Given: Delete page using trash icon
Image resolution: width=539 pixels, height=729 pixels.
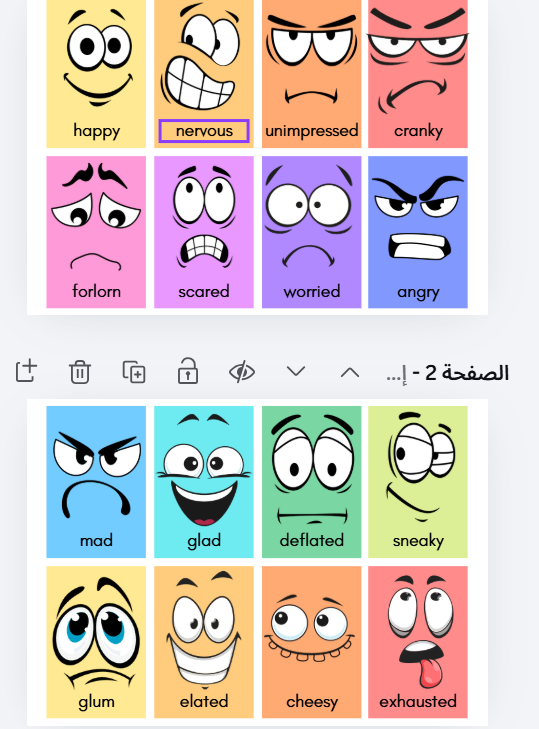Looking at the screenshot, I should coord(80,372).
